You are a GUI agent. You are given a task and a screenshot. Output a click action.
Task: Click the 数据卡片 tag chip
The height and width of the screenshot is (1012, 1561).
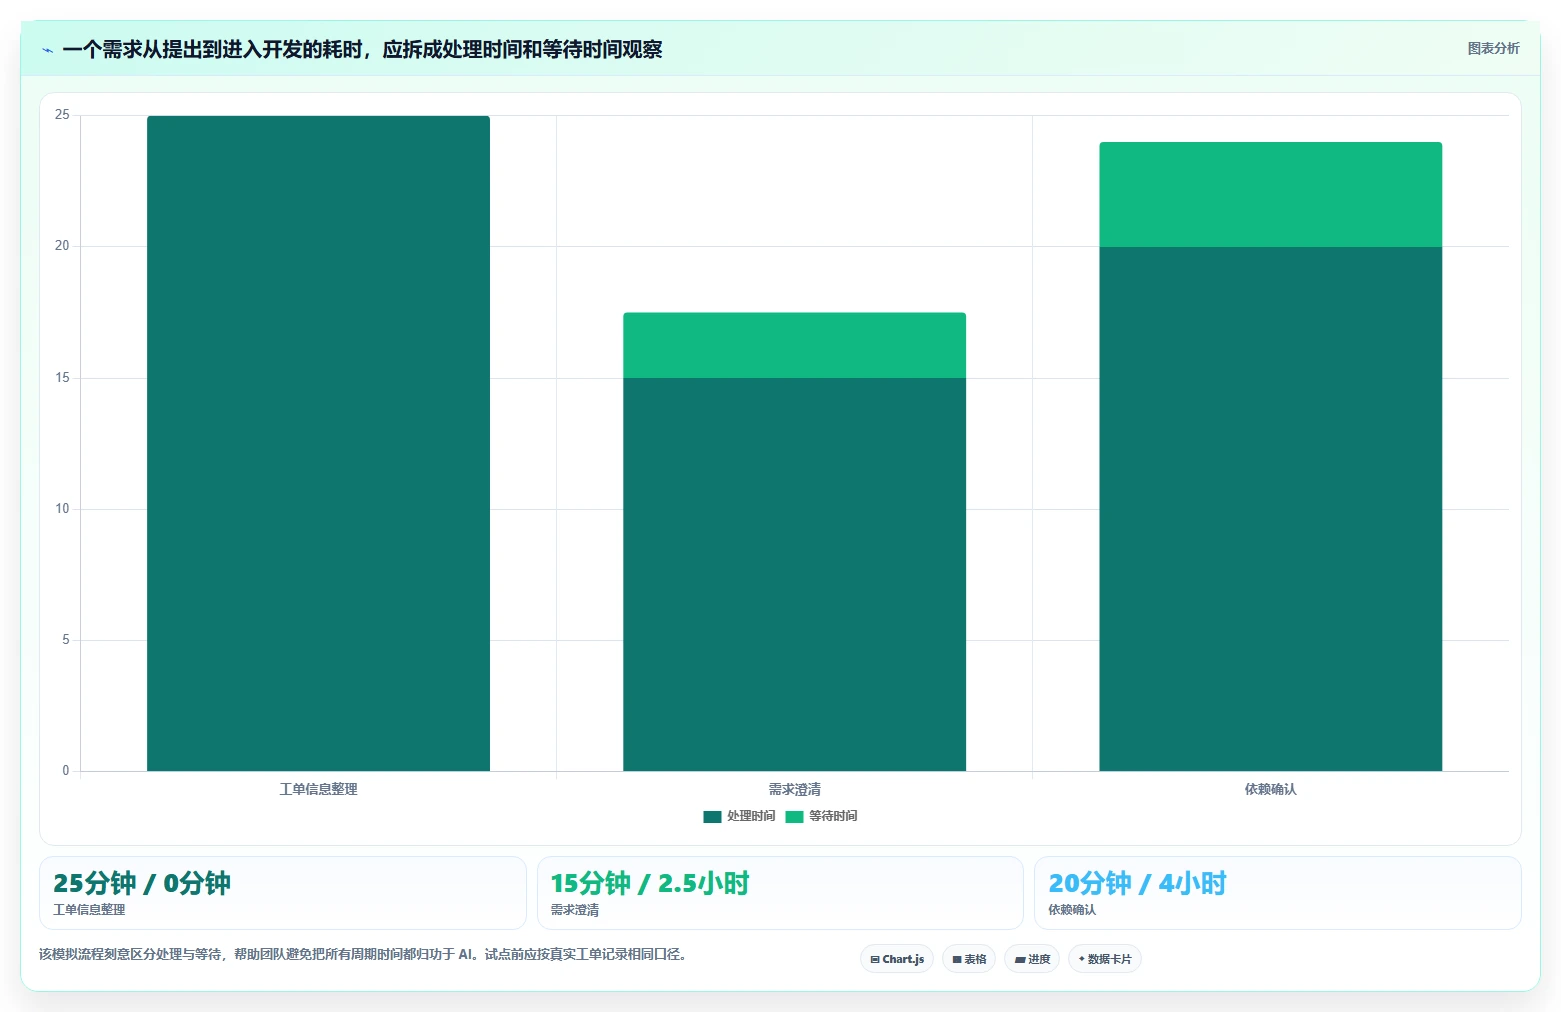point(1105,959)
